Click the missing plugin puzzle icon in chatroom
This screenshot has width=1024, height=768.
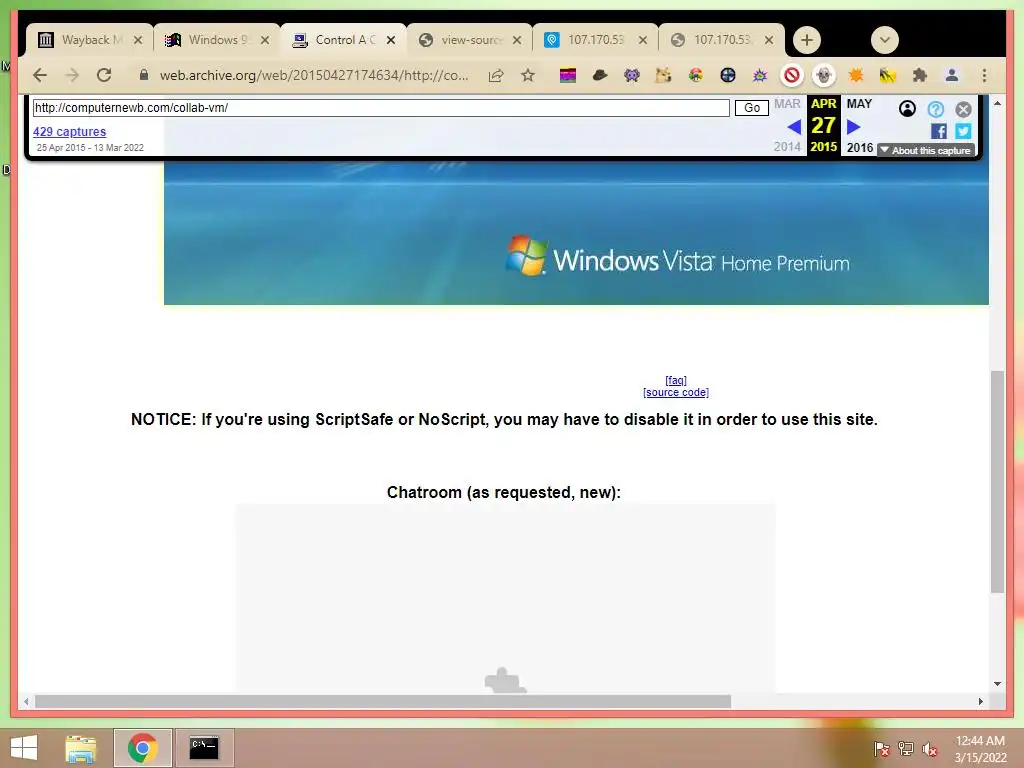coord(505,680)
